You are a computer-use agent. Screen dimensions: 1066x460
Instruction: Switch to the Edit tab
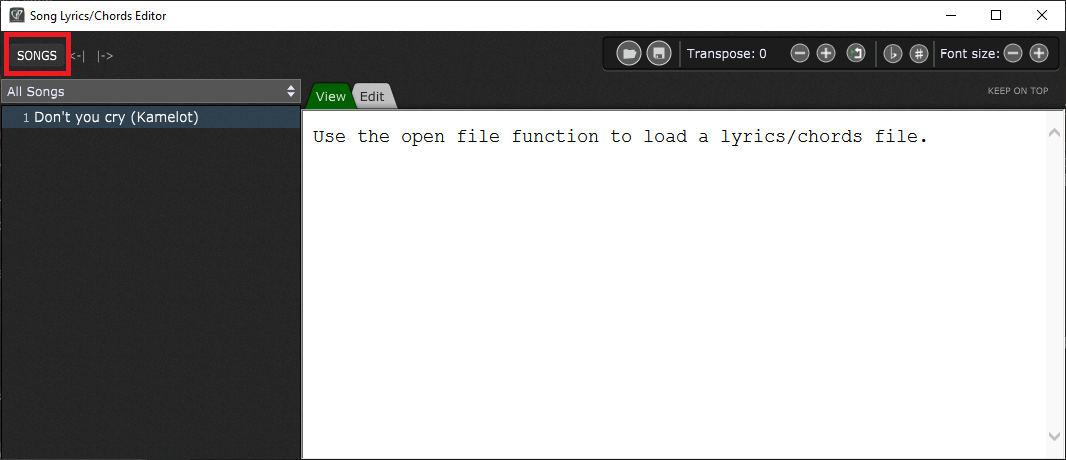(x=373, y=96)
